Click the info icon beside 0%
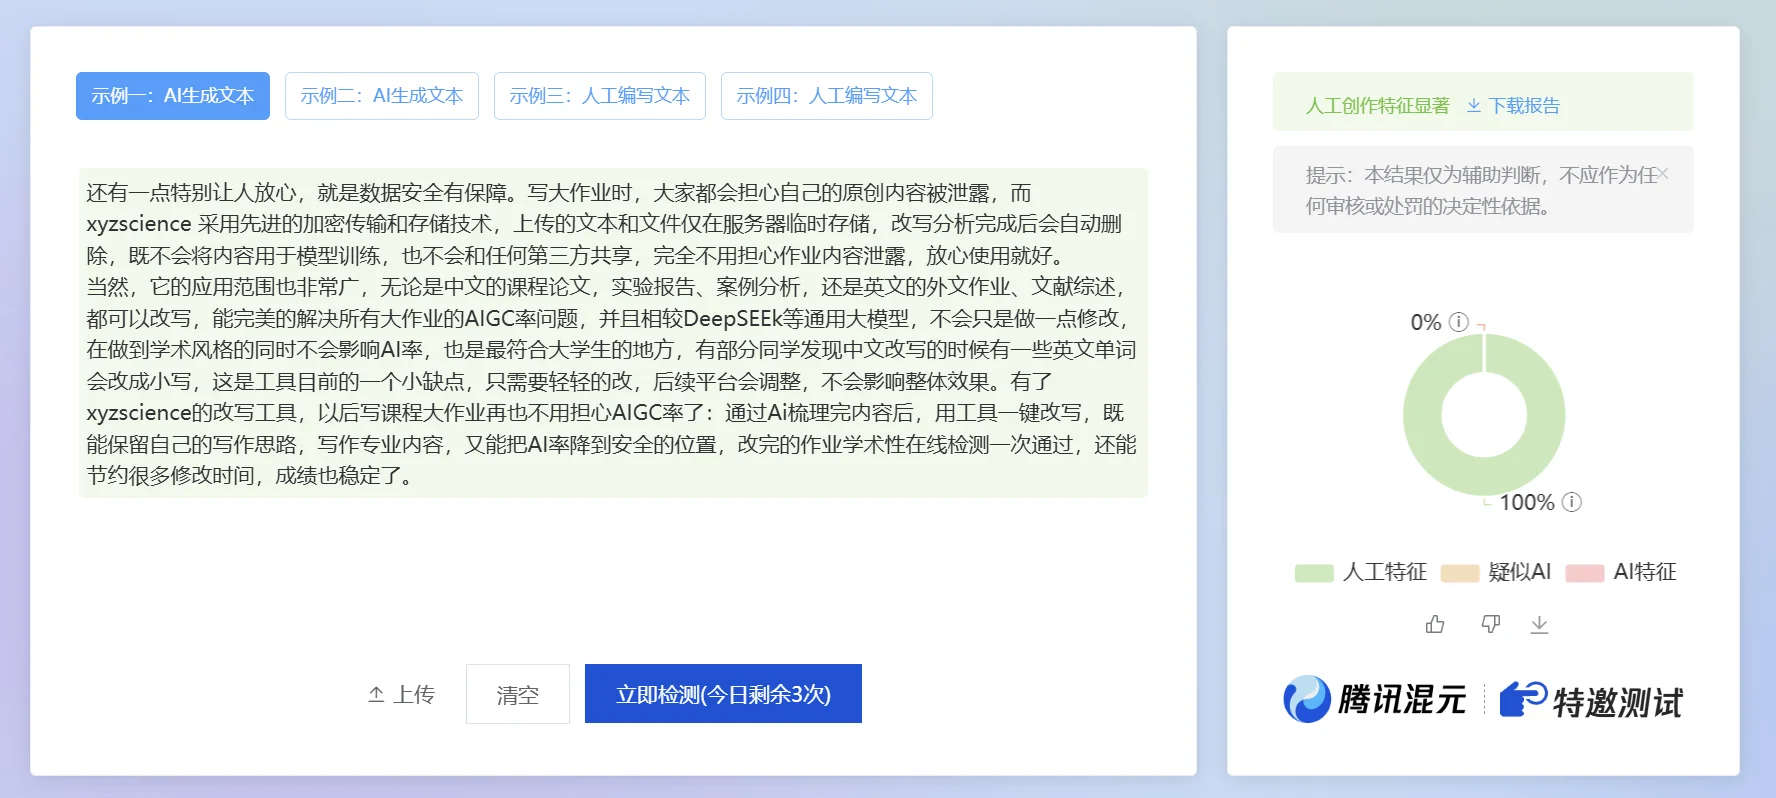This screenshot has width=1776, height=798. 1459,322
